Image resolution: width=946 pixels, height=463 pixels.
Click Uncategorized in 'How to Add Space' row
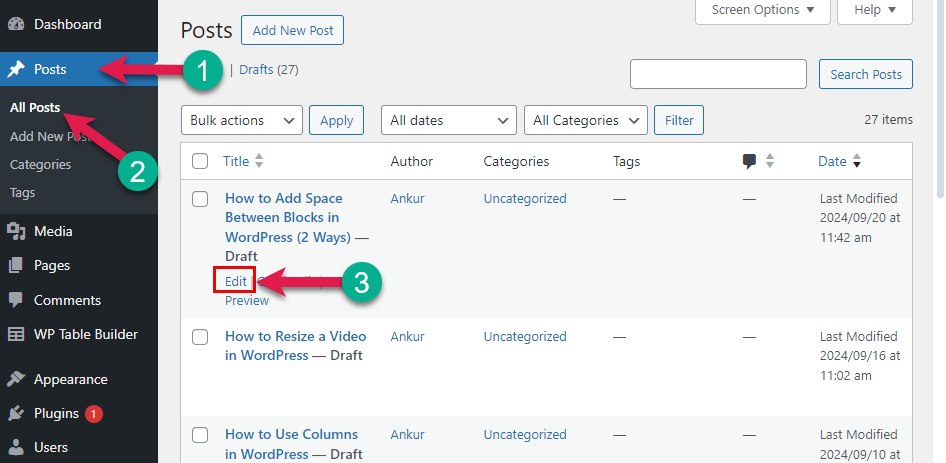tap(525, 199)
